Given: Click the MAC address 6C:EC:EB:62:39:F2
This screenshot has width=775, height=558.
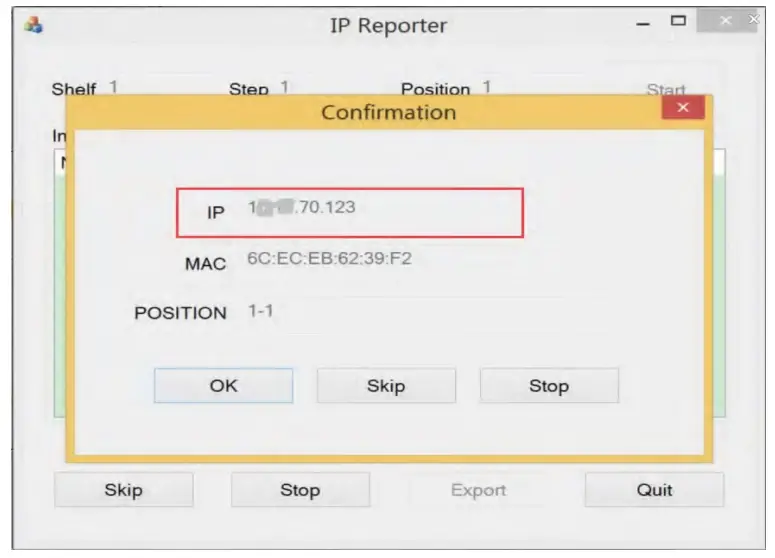Looking at the screenshot, I should click(329, 258).
